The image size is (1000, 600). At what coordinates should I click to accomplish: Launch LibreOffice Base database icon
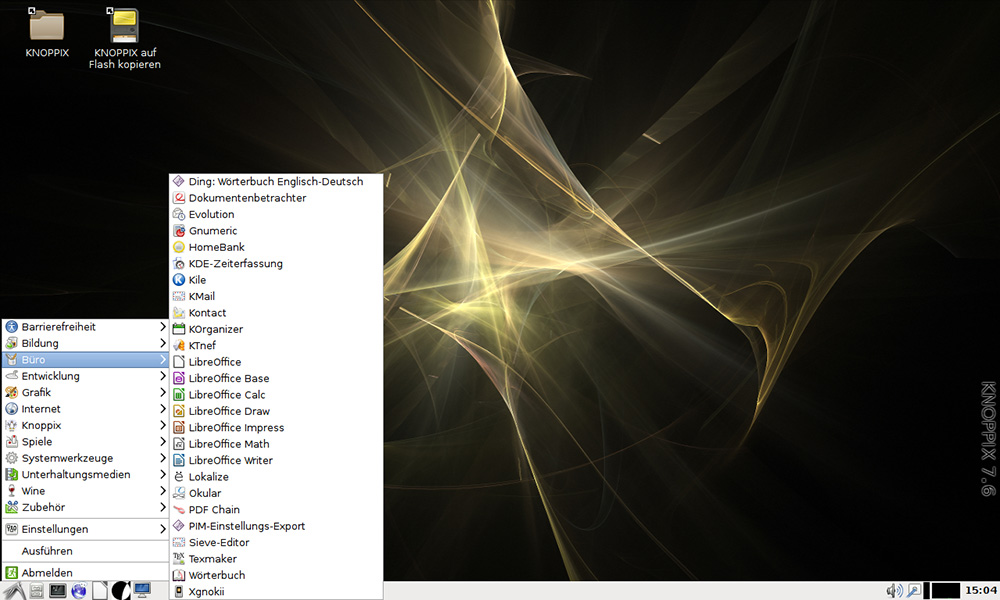pos(179,379)
